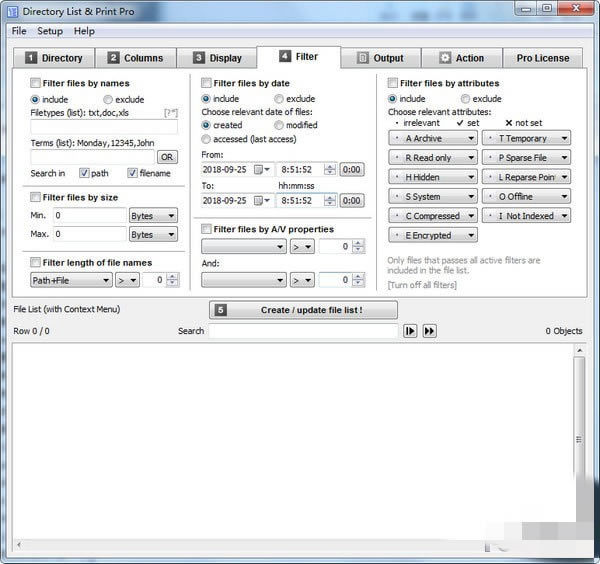This screenshot has width=600, height=564.
Task: Enable Filter files by A/V properties checkbox
Action: point(206,229)
